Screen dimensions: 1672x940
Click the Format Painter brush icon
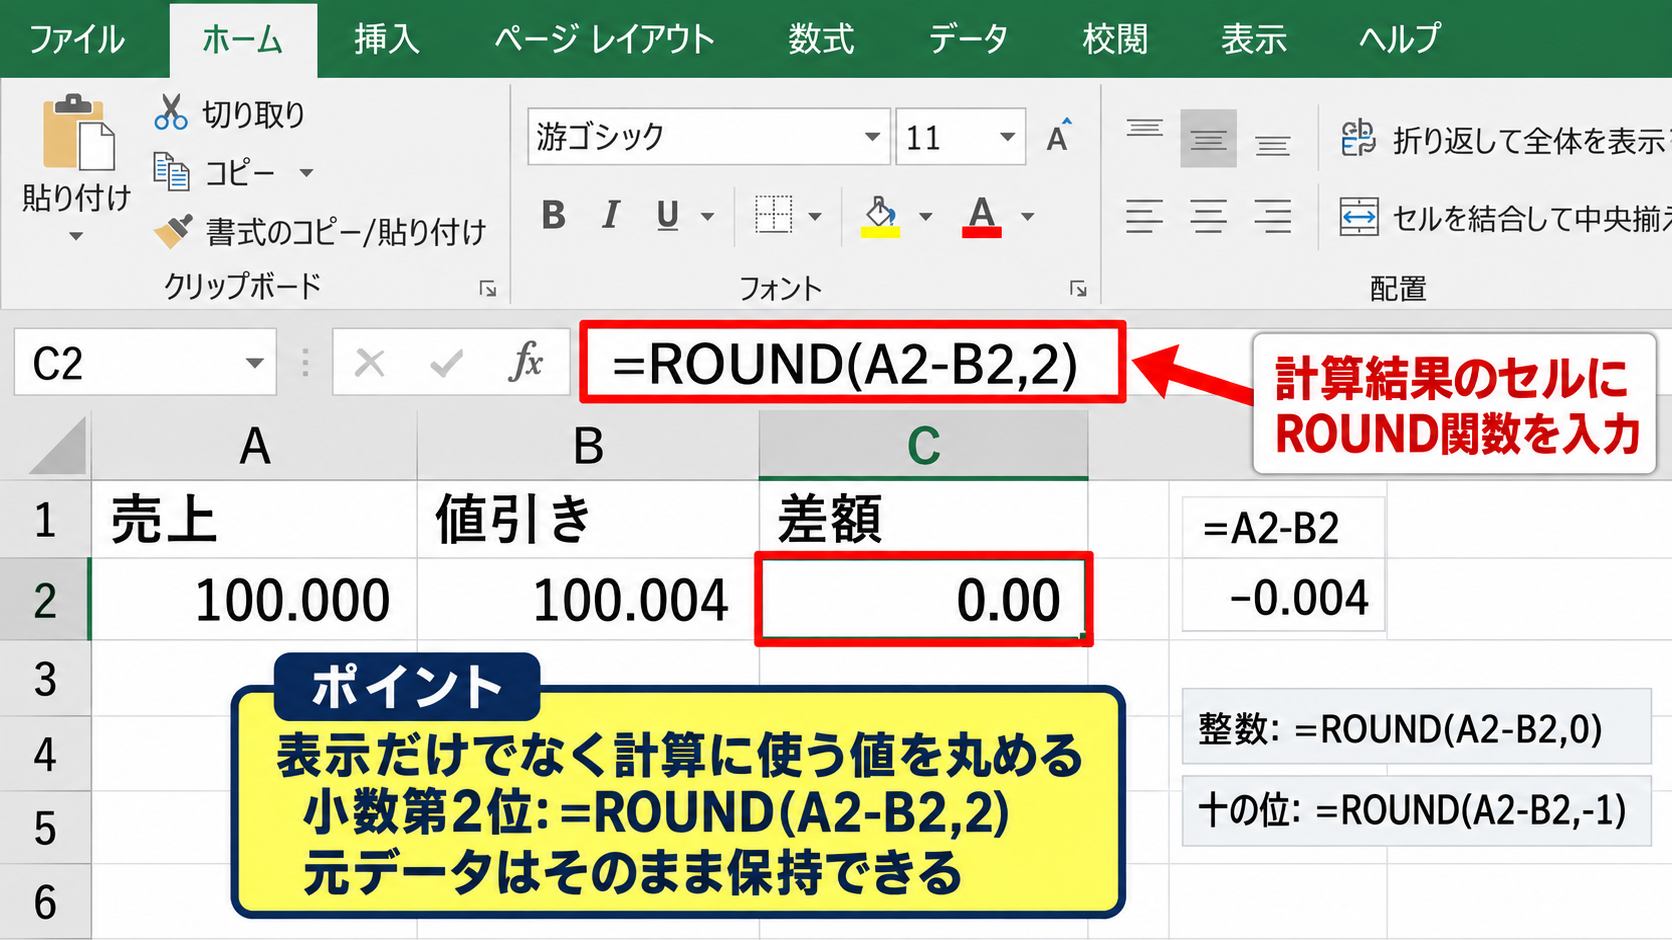click(x=173, y=231)
